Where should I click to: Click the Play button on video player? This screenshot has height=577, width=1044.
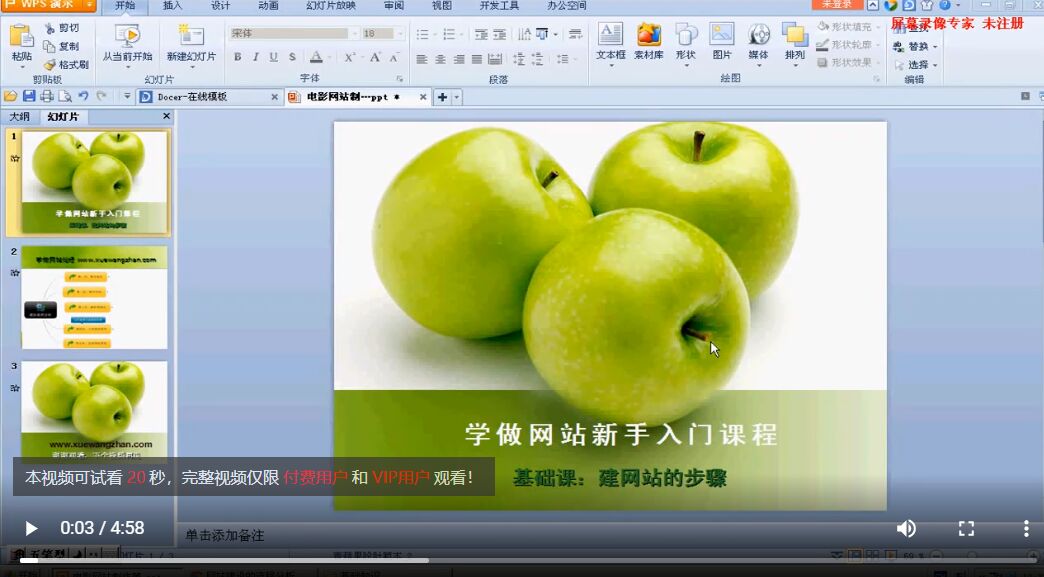pos(31,528)
